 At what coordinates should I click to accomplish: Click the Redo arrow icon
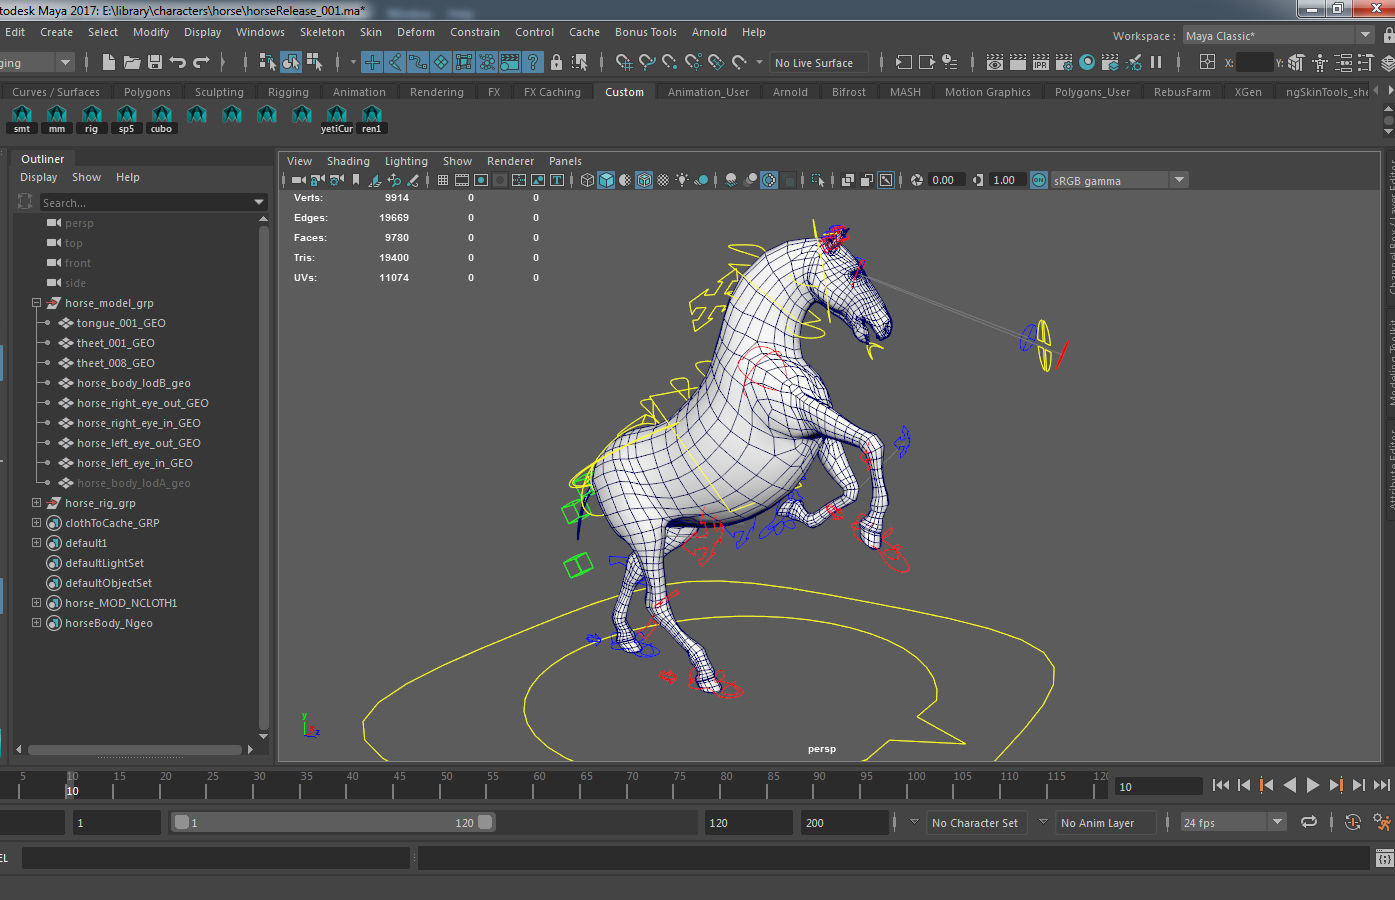tap(201, 62)
